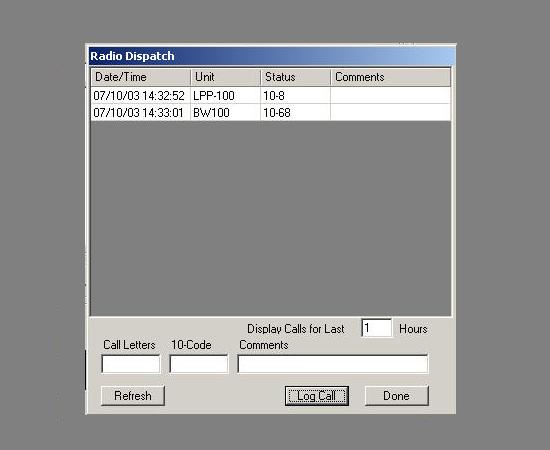Focus the Comments text field

[x=333, y=364]
